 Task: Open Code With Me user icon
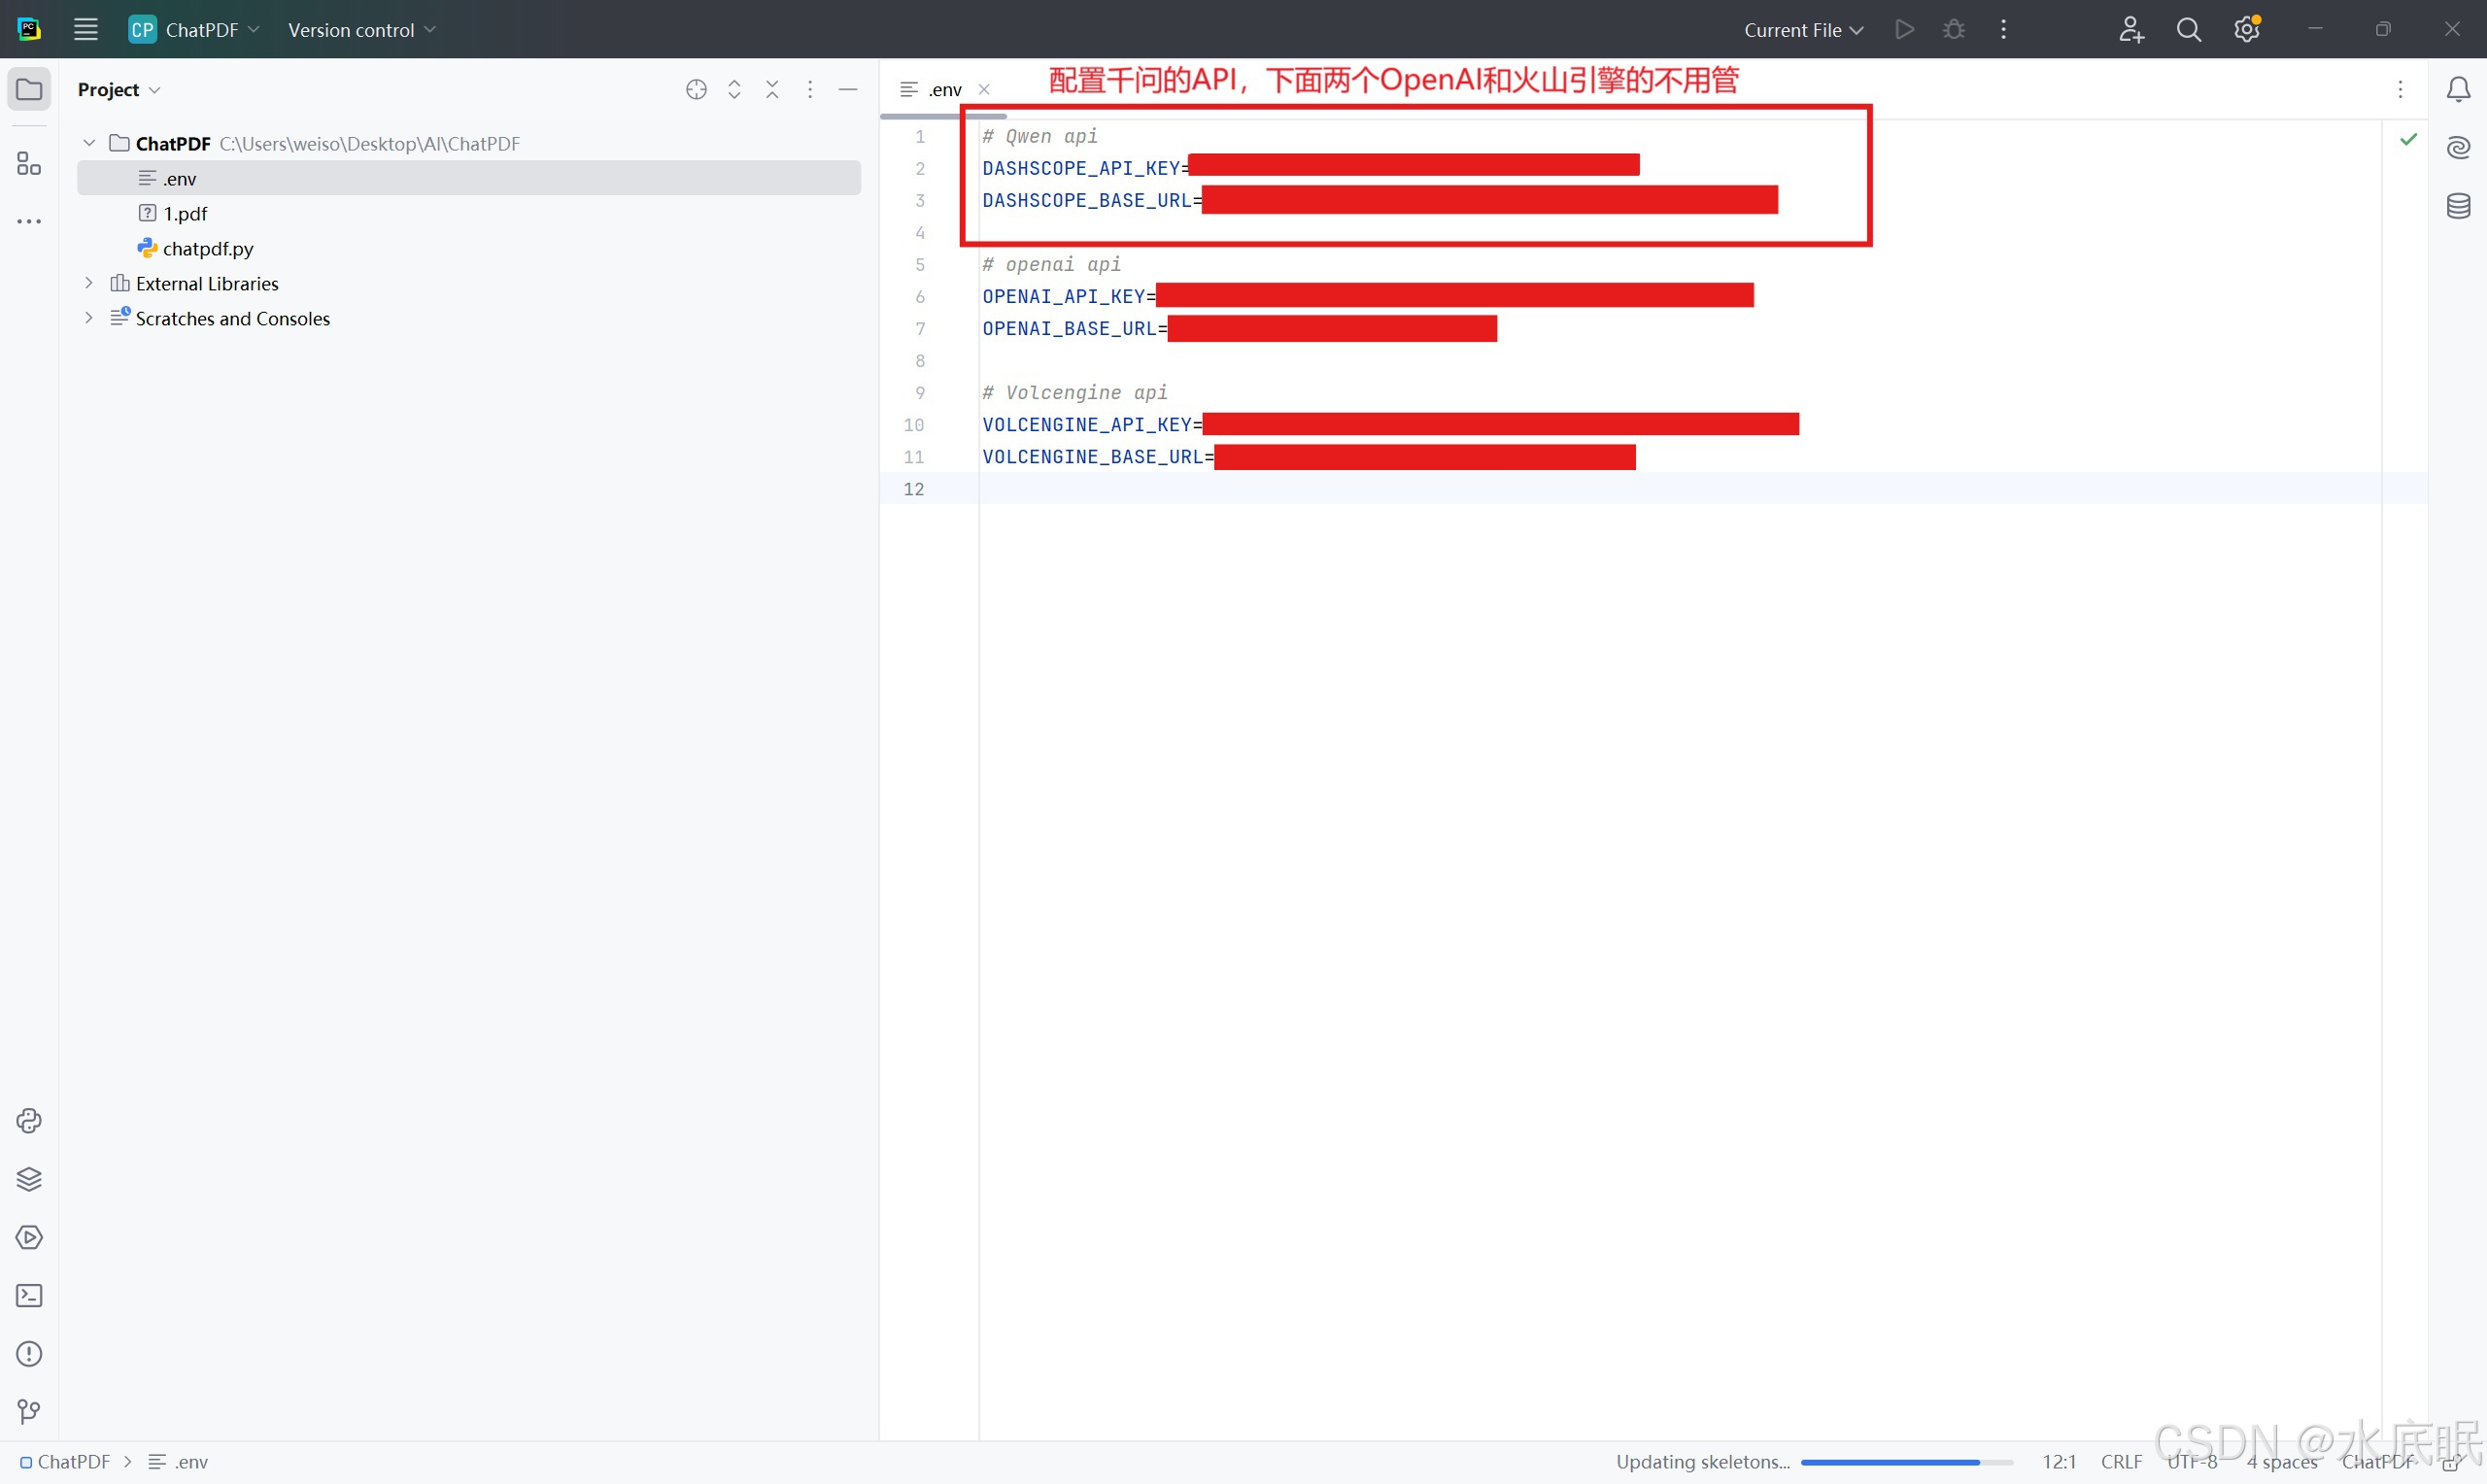[x=2131, y=29]
